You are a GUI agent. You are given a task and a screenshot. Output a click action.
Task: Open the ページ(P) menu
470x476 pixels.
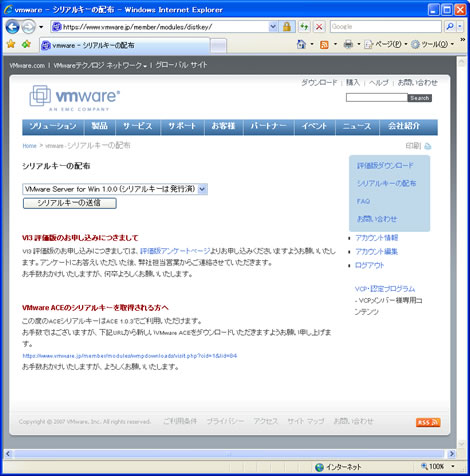386,44
